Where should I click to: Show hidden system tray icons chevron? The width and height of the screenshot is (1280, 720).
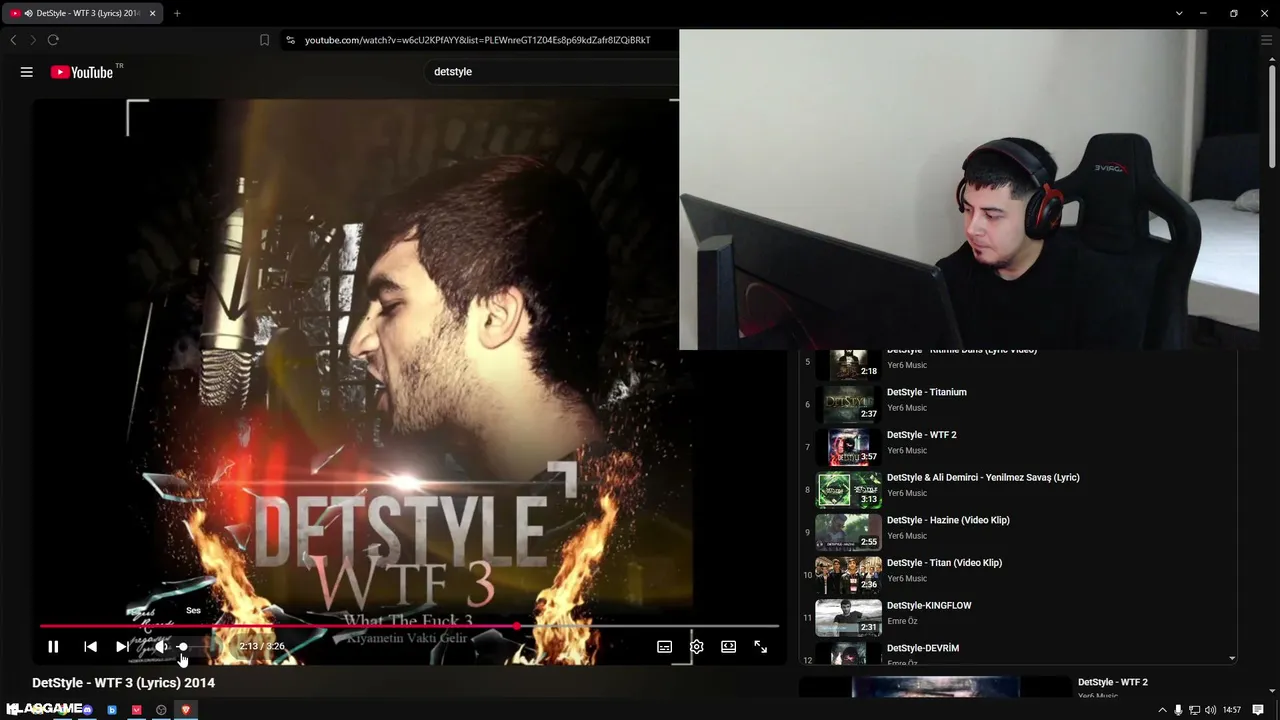coord(1162,710)
